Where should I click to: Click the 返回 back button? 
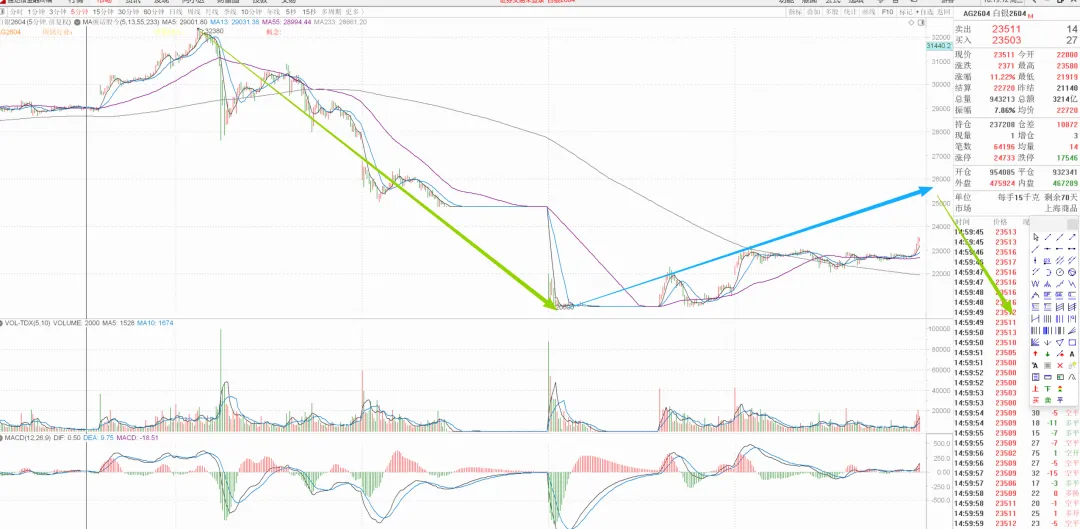(943, 12)
